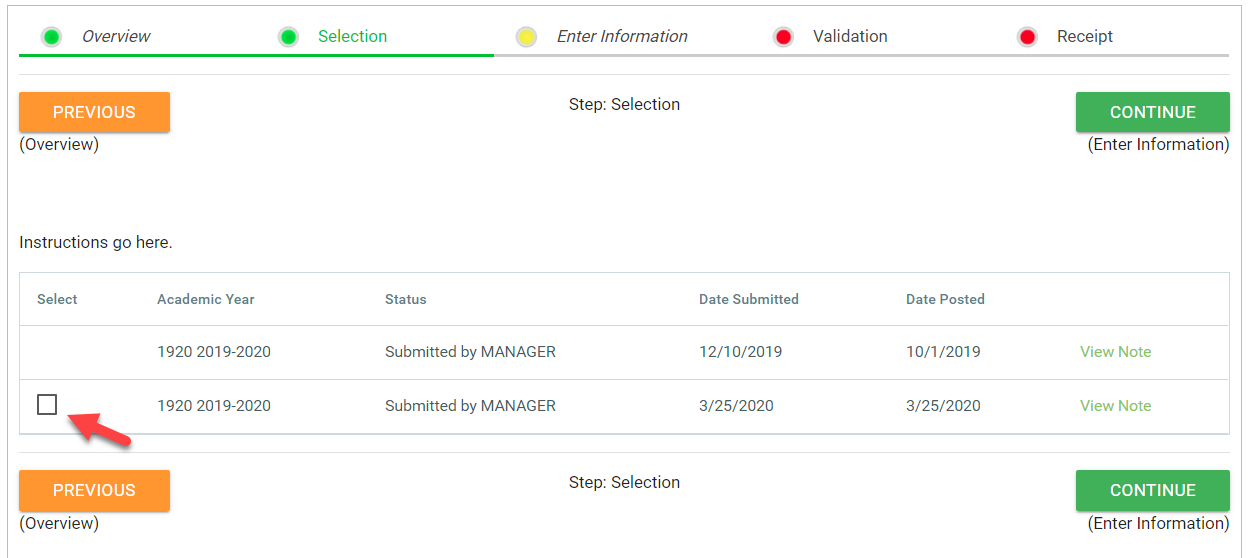Viewport: 1256px width, 558px height.
Task: Open View Note for 3/25/2020 submission
Action: click(1115, 406)
